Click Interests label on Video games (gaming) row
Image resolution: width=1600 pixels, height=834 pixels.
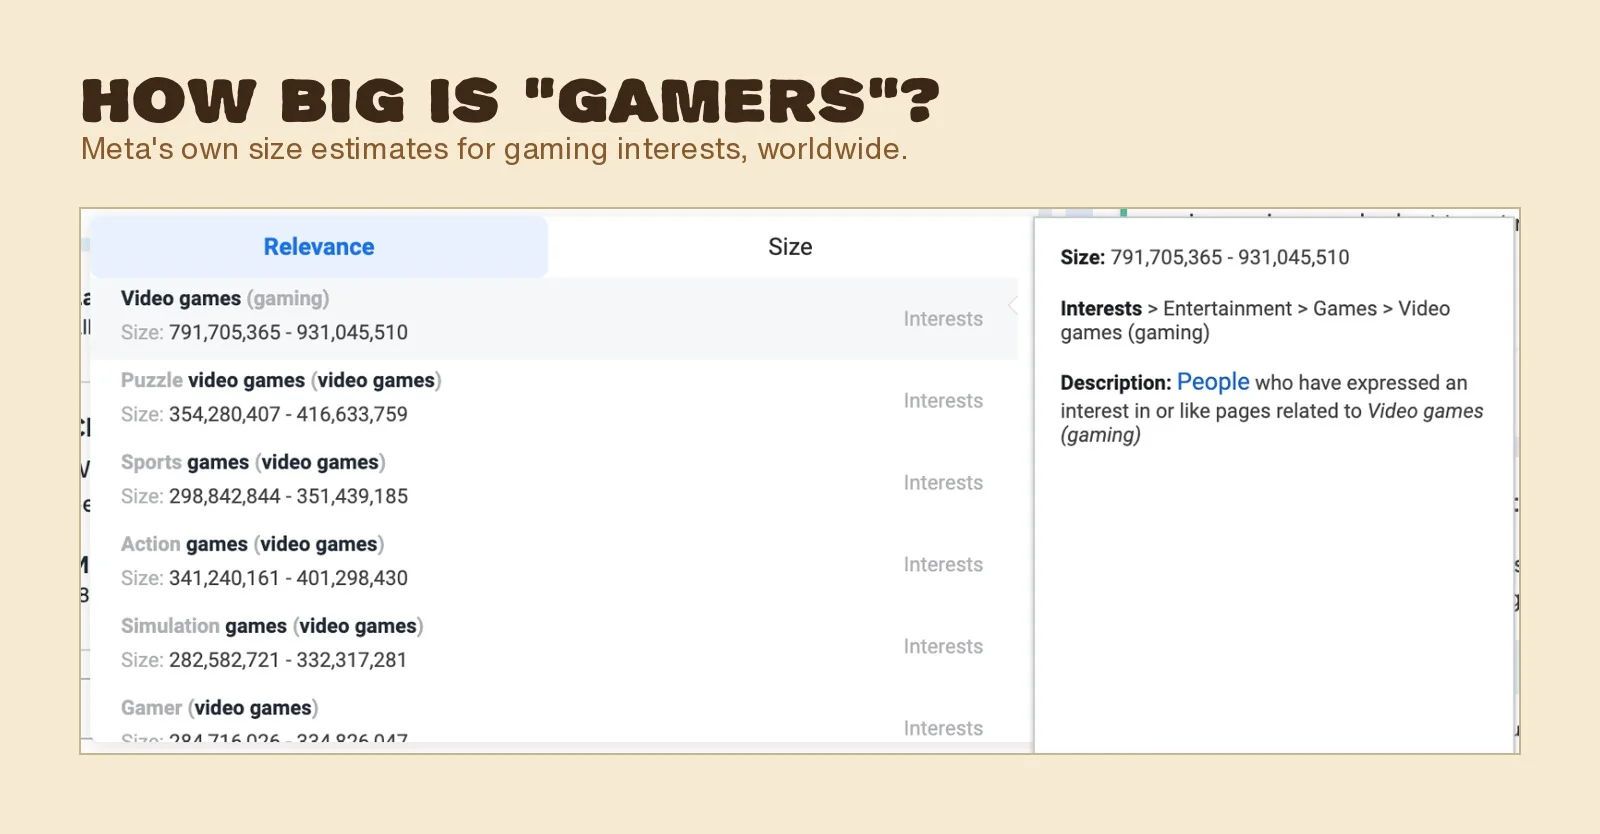click(943, 319)
